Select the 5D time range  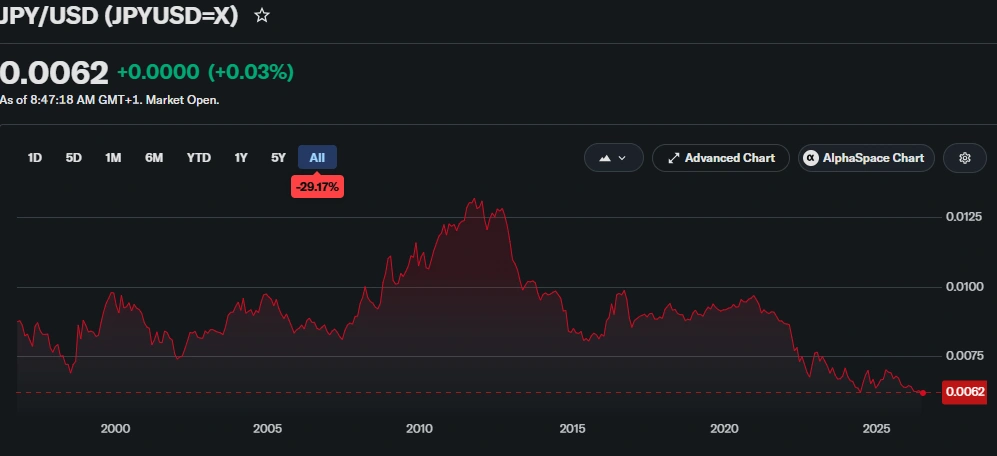(x=74, y=158)
